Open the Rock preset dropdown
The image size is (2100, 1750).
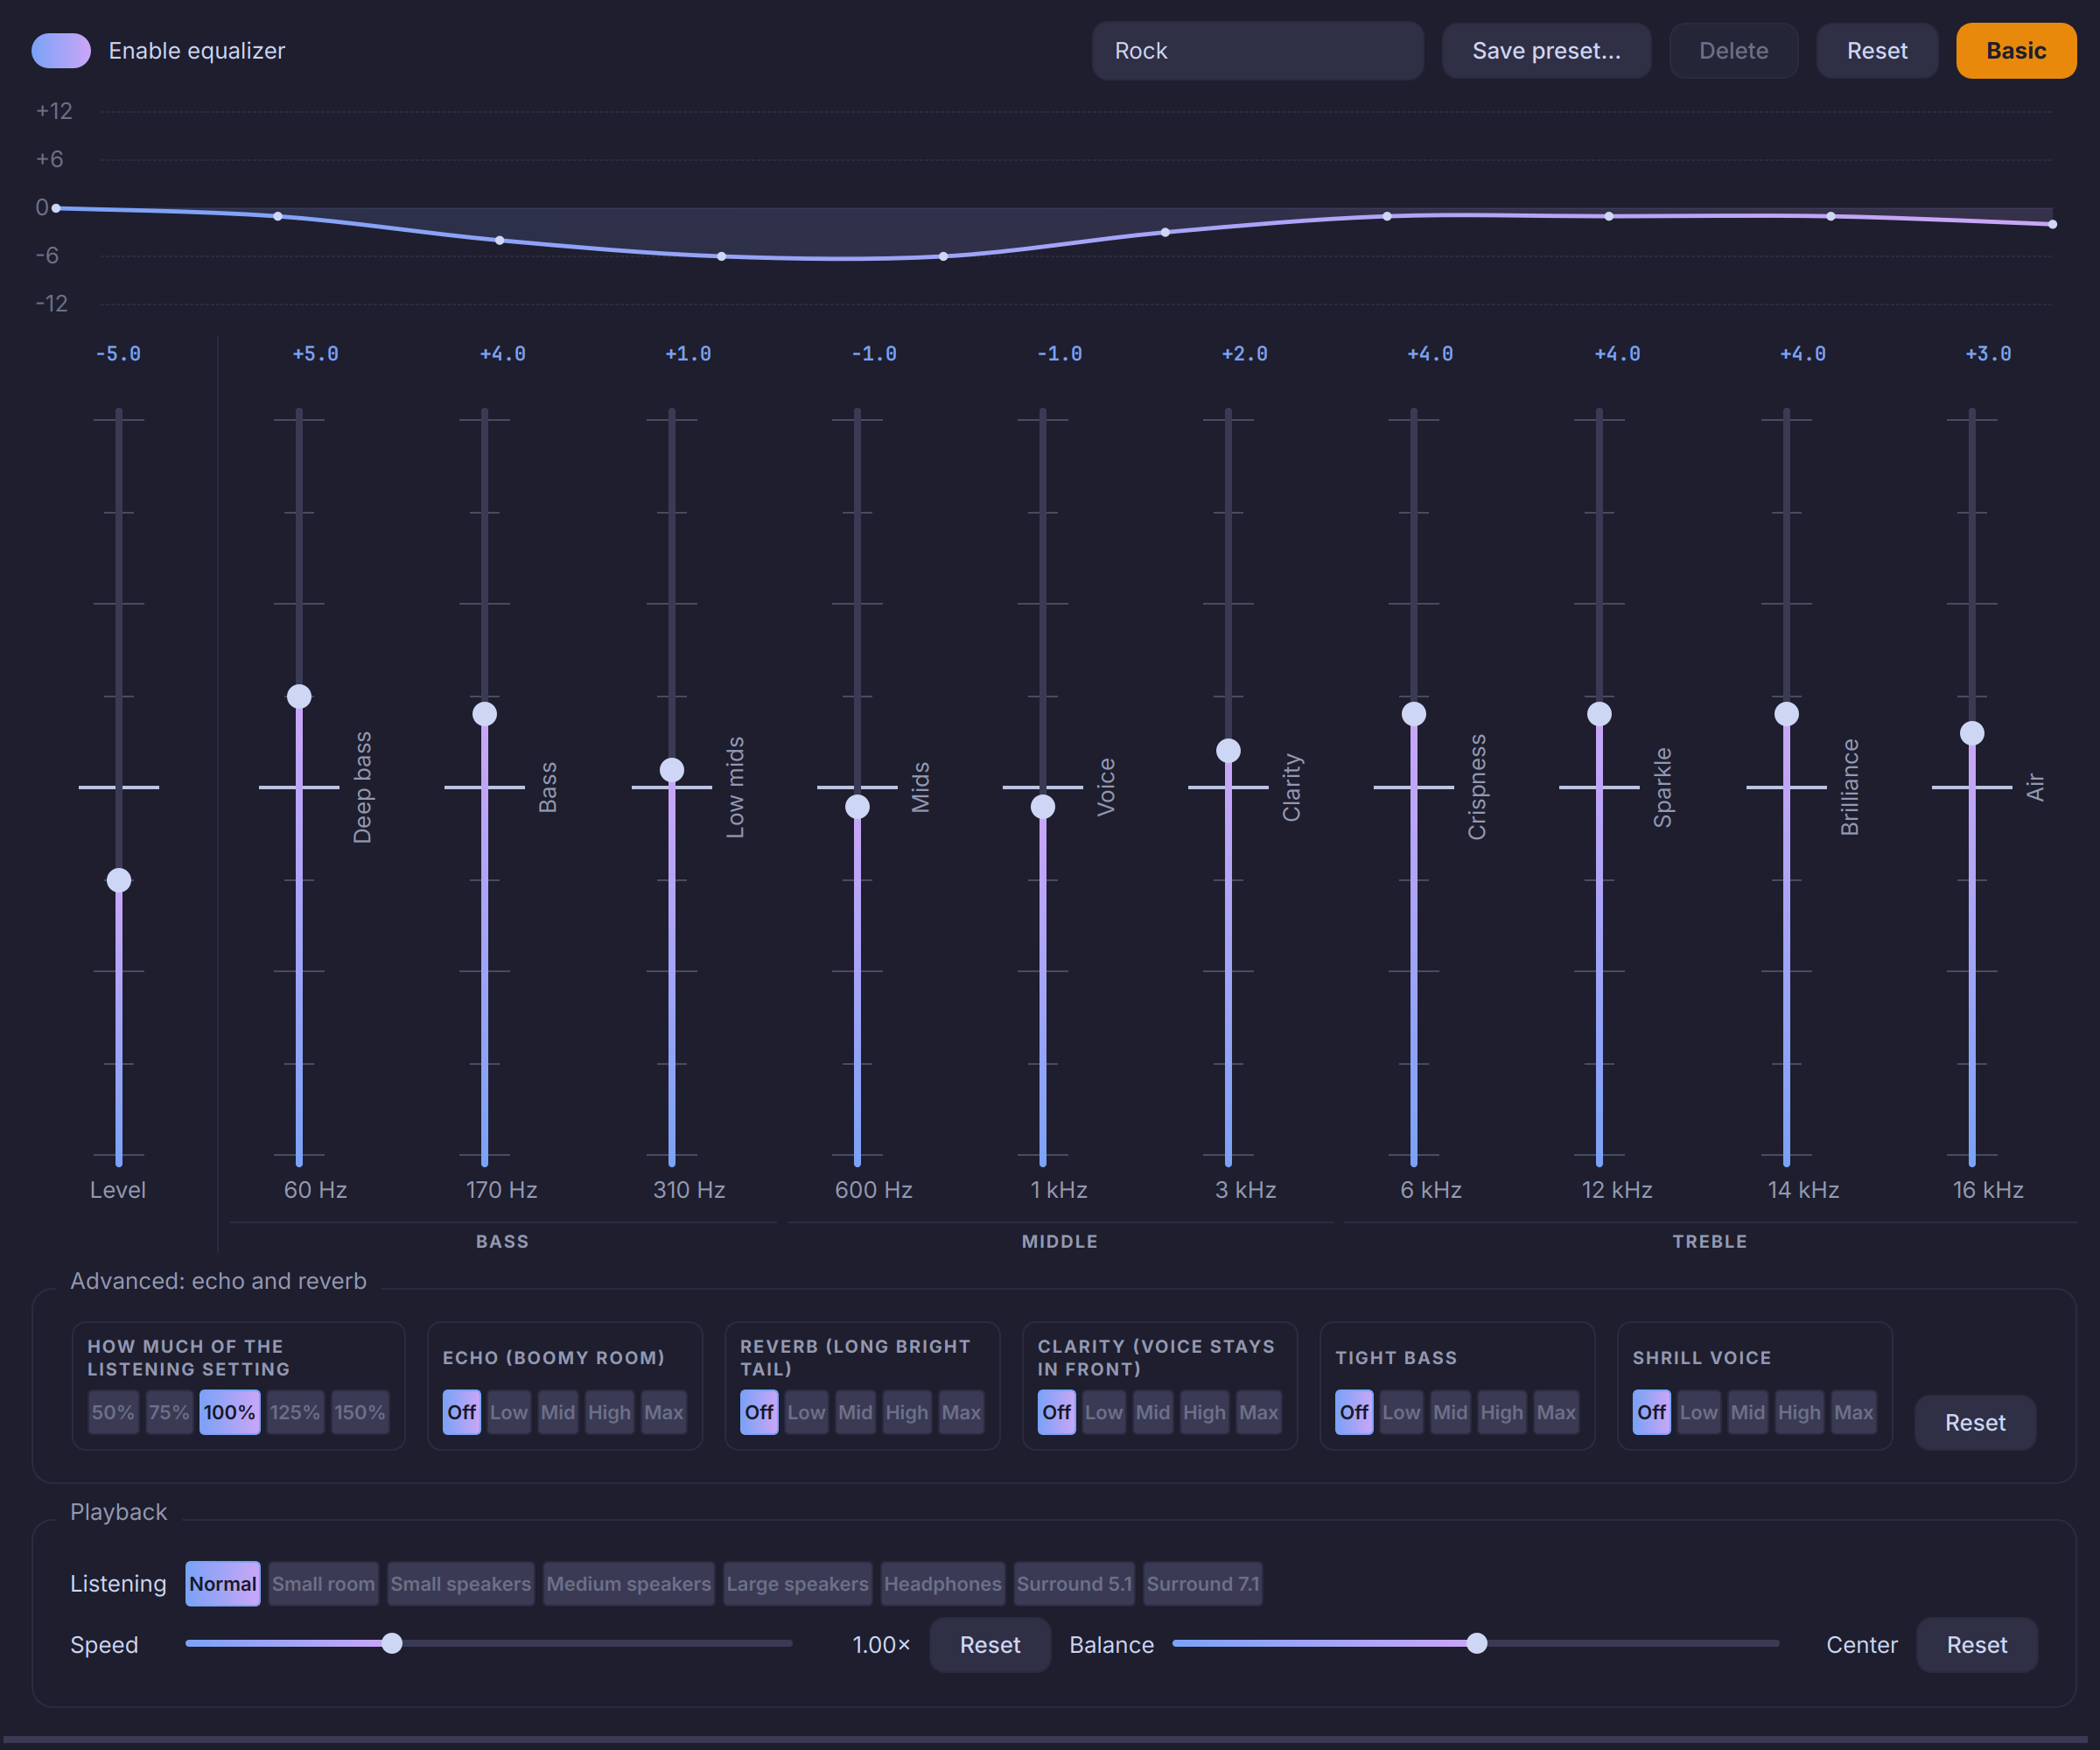(x=1257, y=51)
